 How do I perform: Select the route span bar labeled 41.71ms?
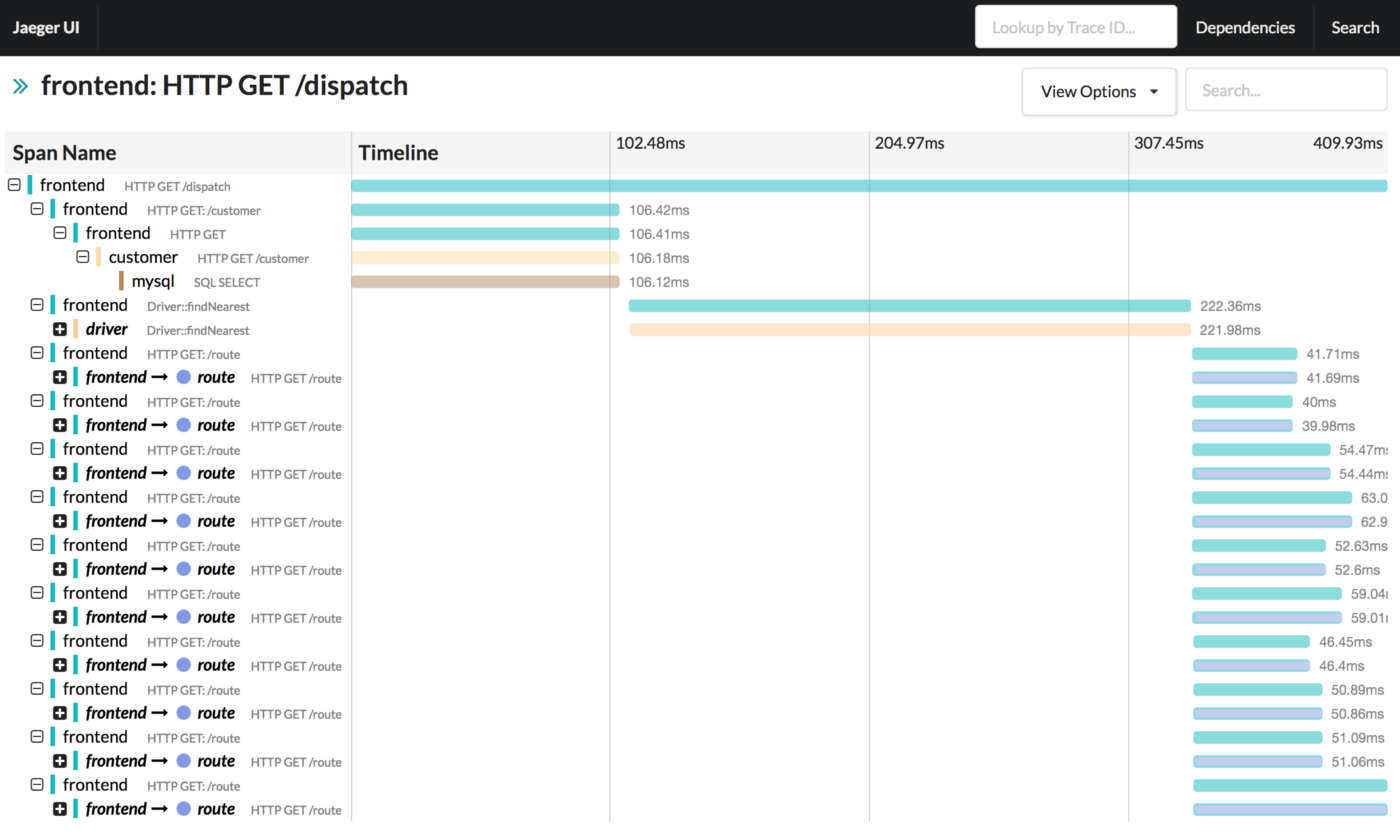tap(1244, 353)
